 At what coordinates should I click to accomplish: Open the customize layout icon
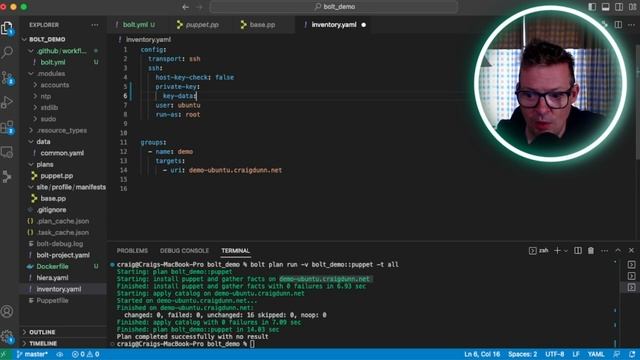[x=632, y=7]
